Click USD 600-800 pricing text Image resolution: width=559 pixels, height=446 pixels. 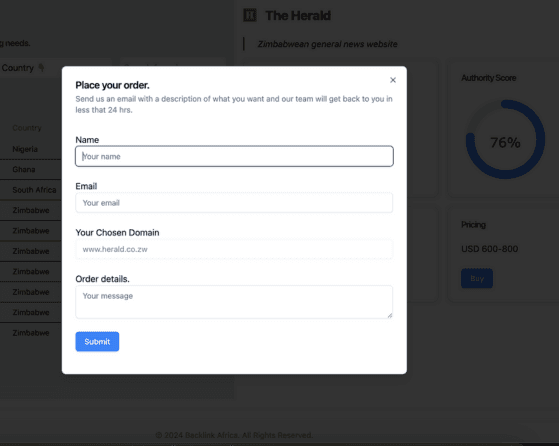point(489,249)
